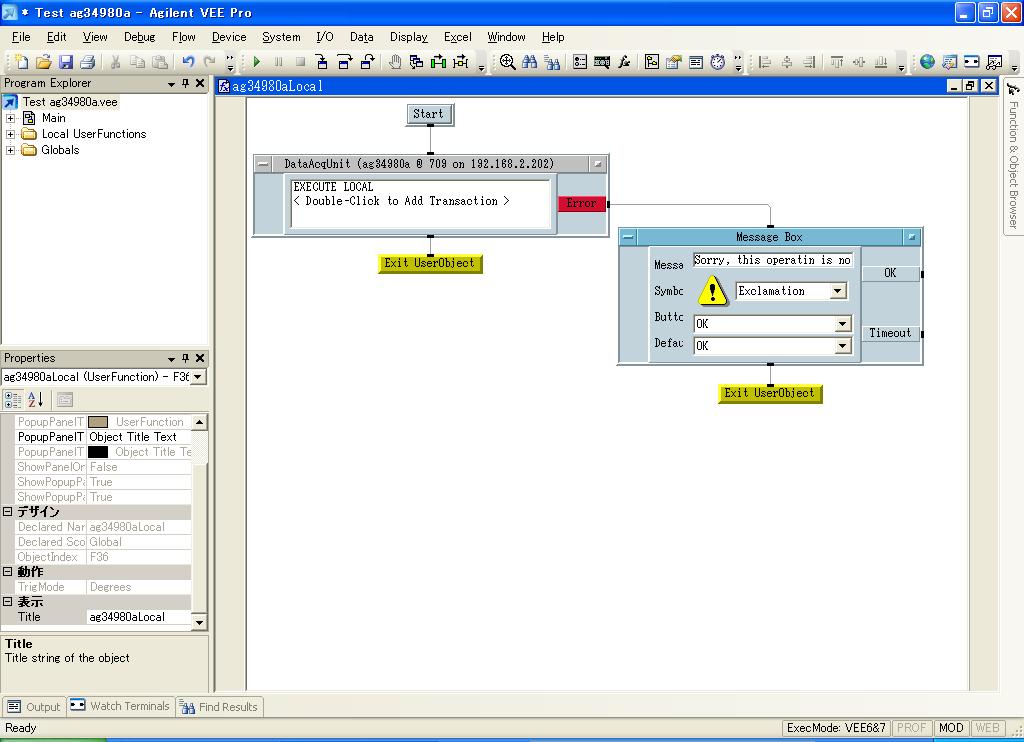Open the fx Function browser icon
This screenshot has width=1024, height=742.
(624, 62)
